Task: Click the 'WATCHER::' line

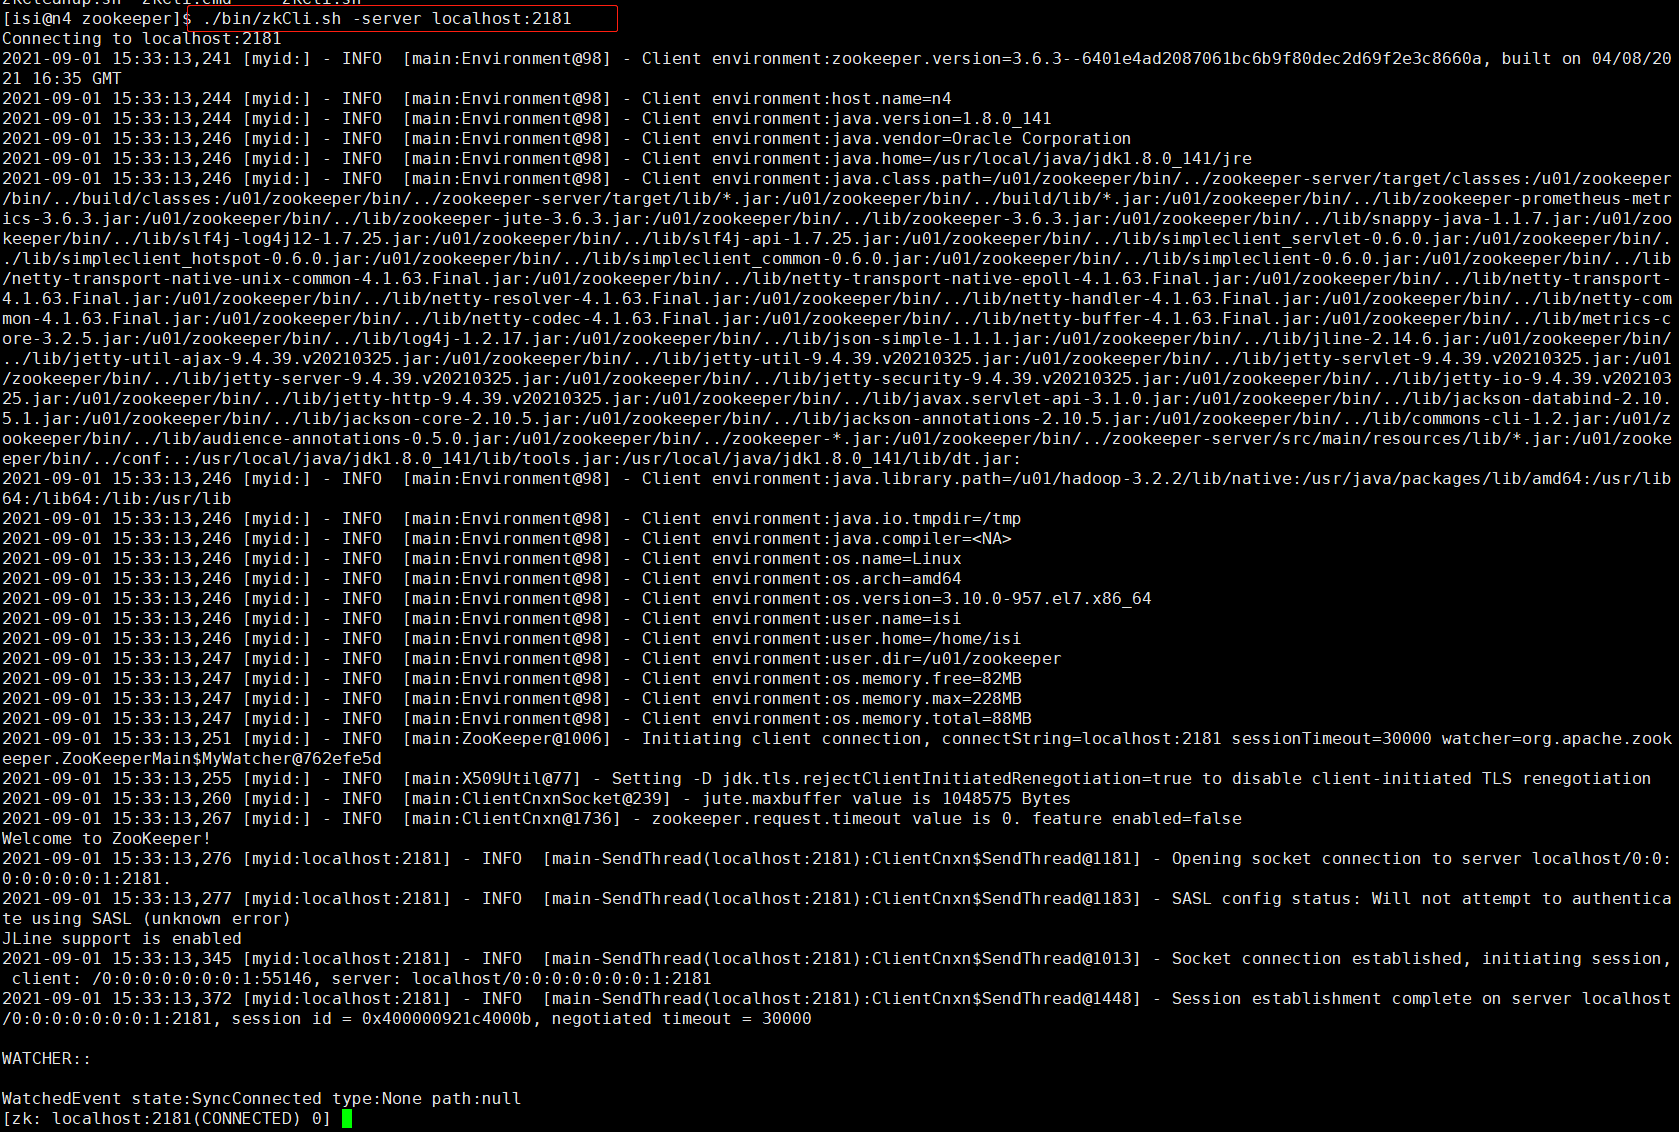Action: click(47, 1058)
